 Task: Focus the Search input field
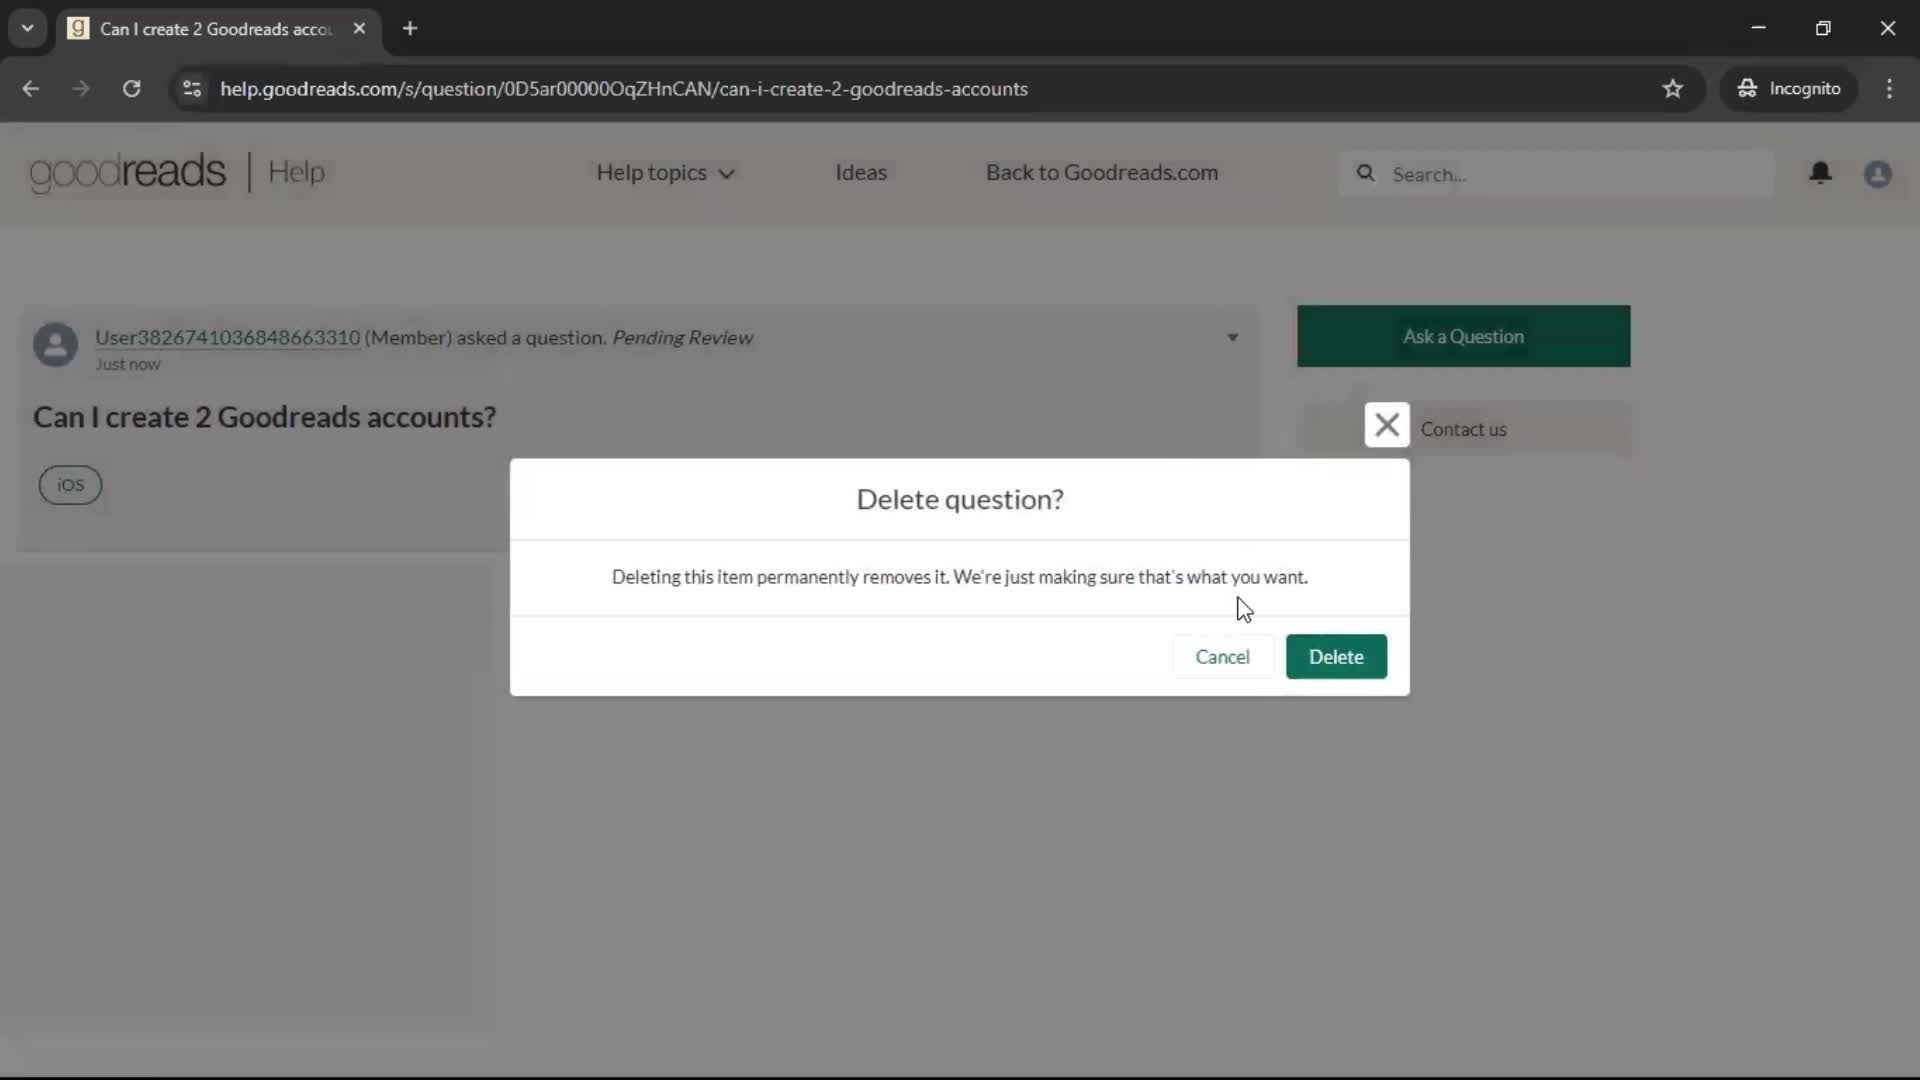pos(1557,174)
